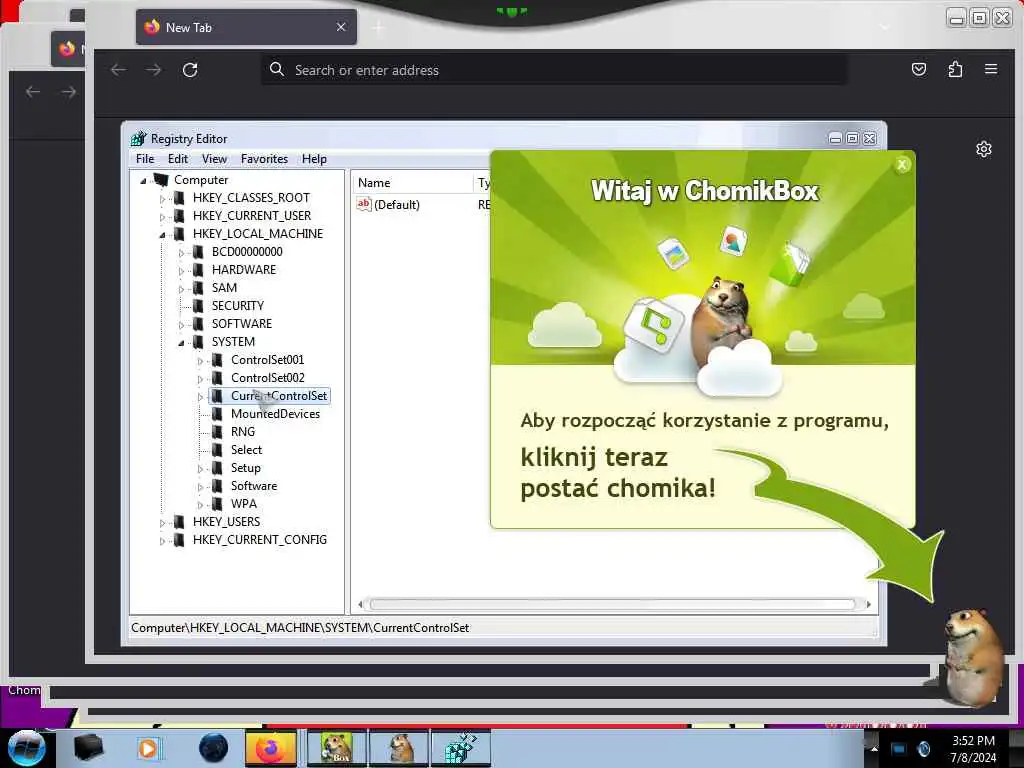Select the SECURITY key
Image resolution: width=1024 pixels, height=768 pixels.
click(238, 306)
